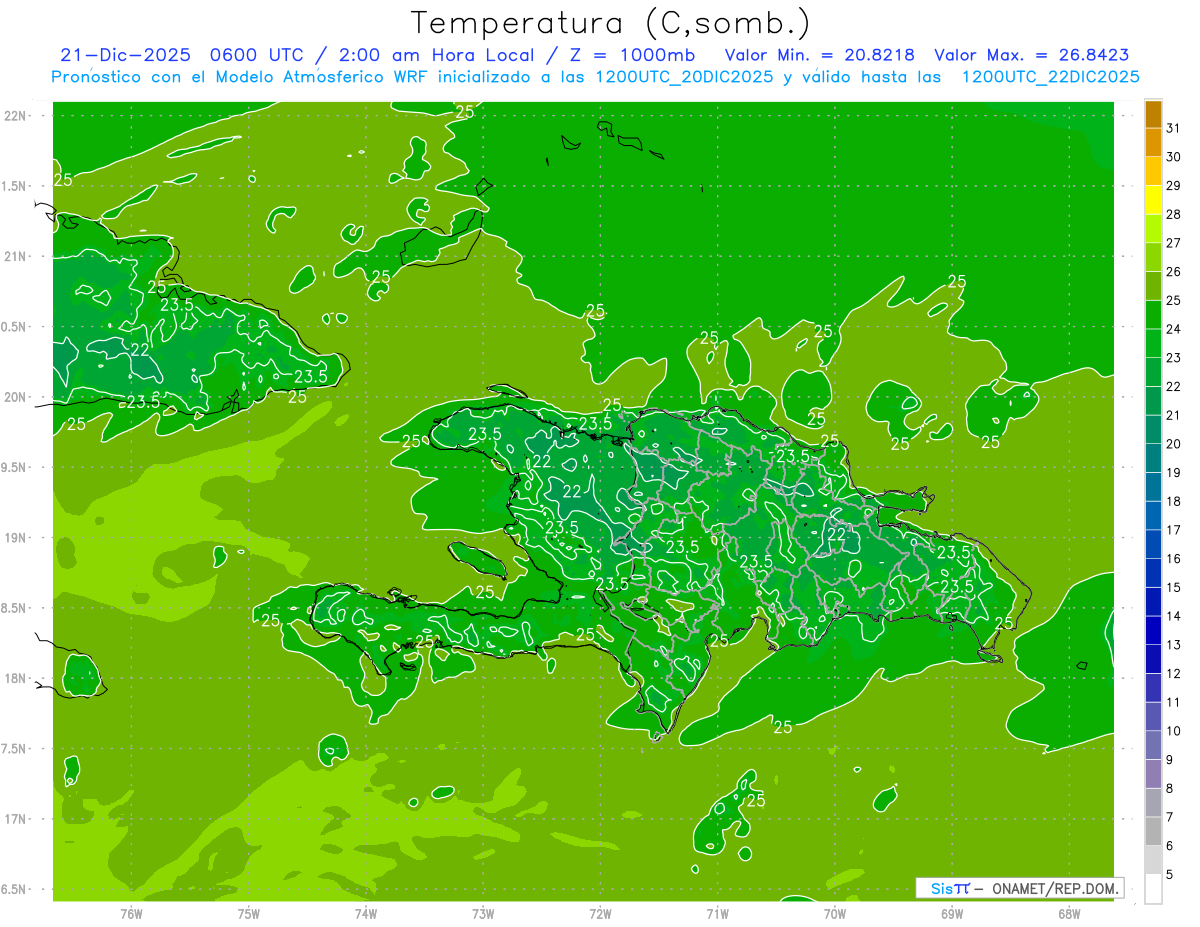Click the '26' color scale label

coord(1174,271)
